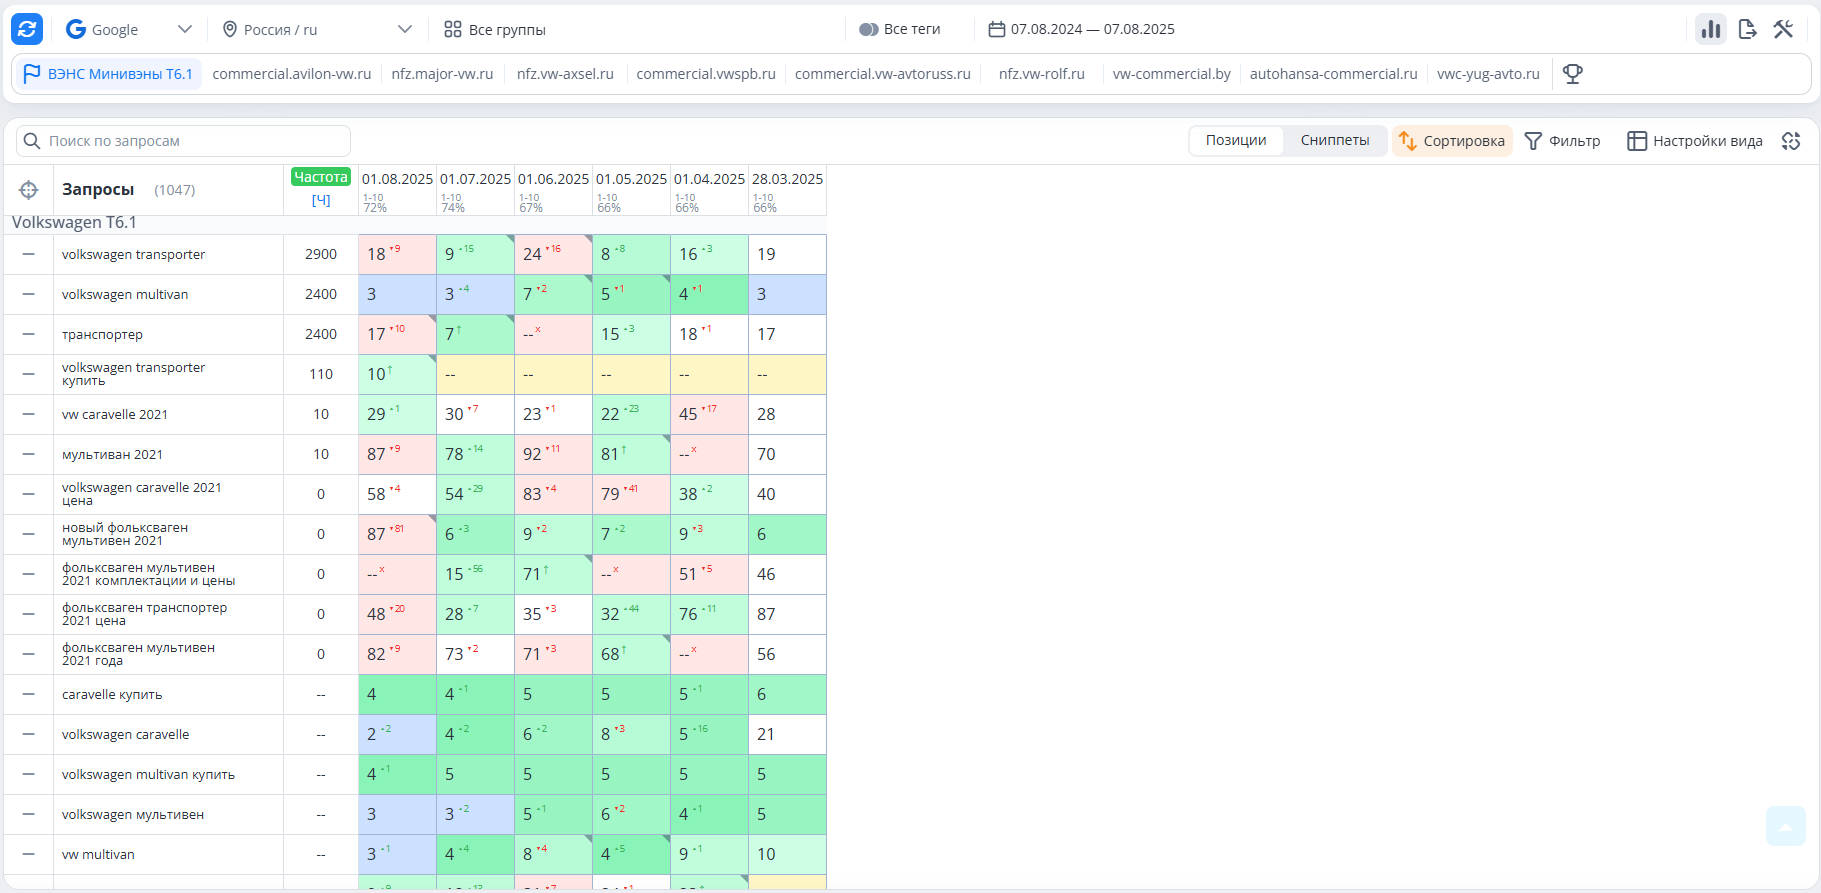Focus the Поиск по запросам search field
1821x893 pixels.
(184, 141)
